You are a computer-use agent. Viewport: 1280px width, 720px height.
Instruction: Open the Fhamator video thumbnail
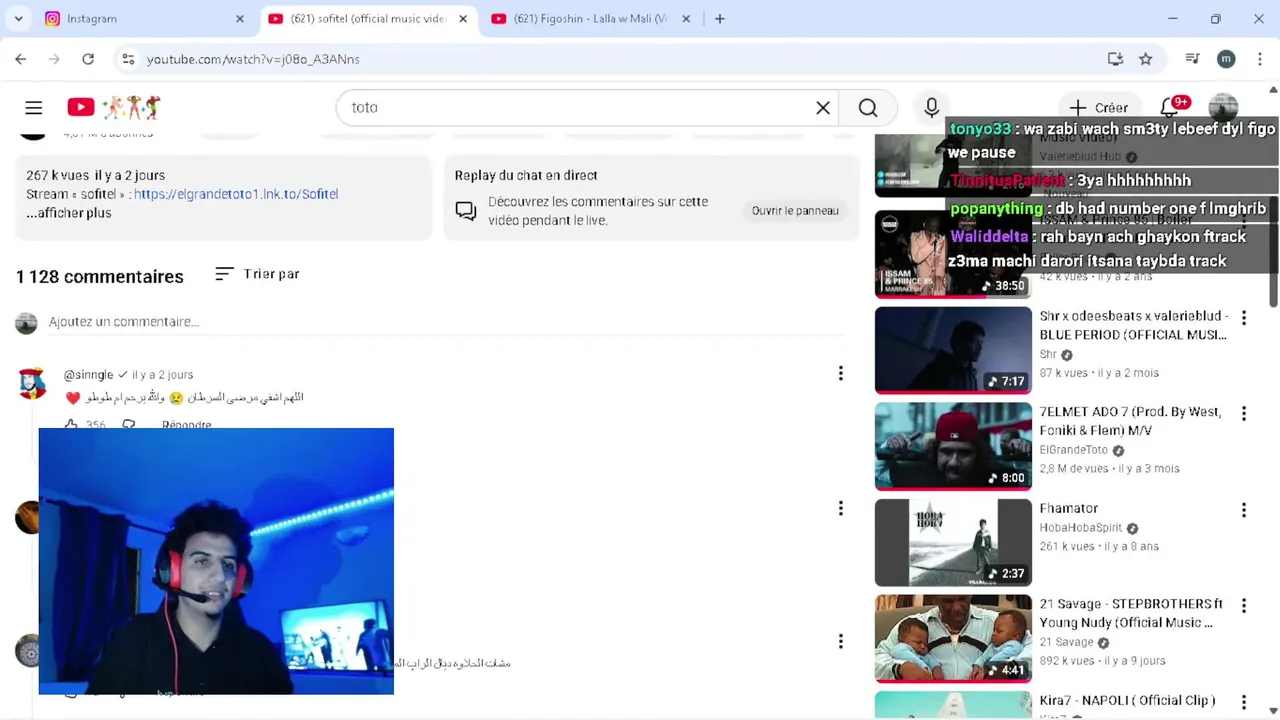click(x=953, y=542)
